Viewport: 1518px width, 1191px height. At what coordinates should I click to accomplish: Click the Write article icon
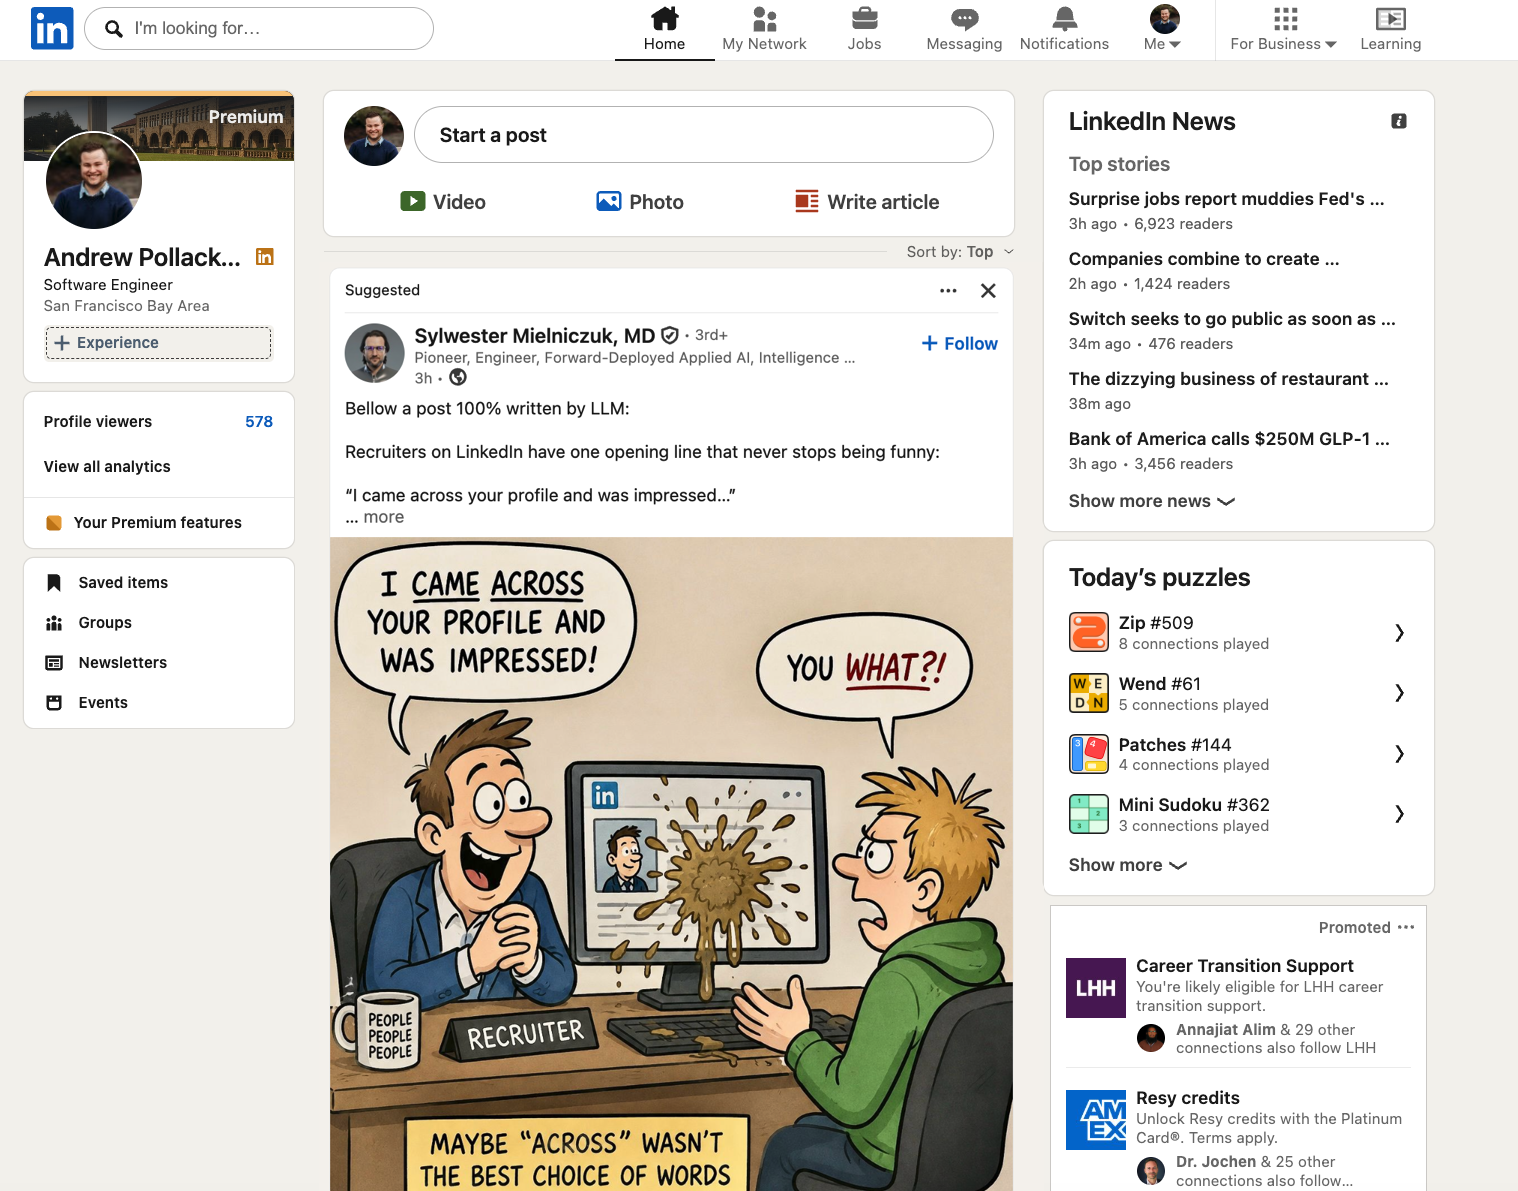(807, 201)
